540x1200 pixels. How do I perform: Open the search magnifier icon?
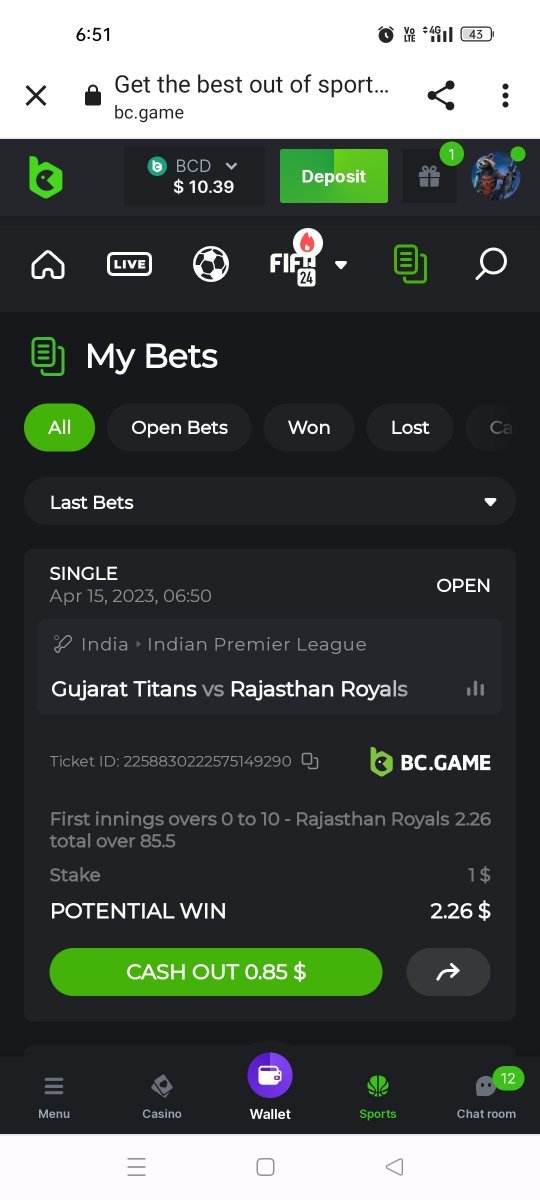pos(490,264)
